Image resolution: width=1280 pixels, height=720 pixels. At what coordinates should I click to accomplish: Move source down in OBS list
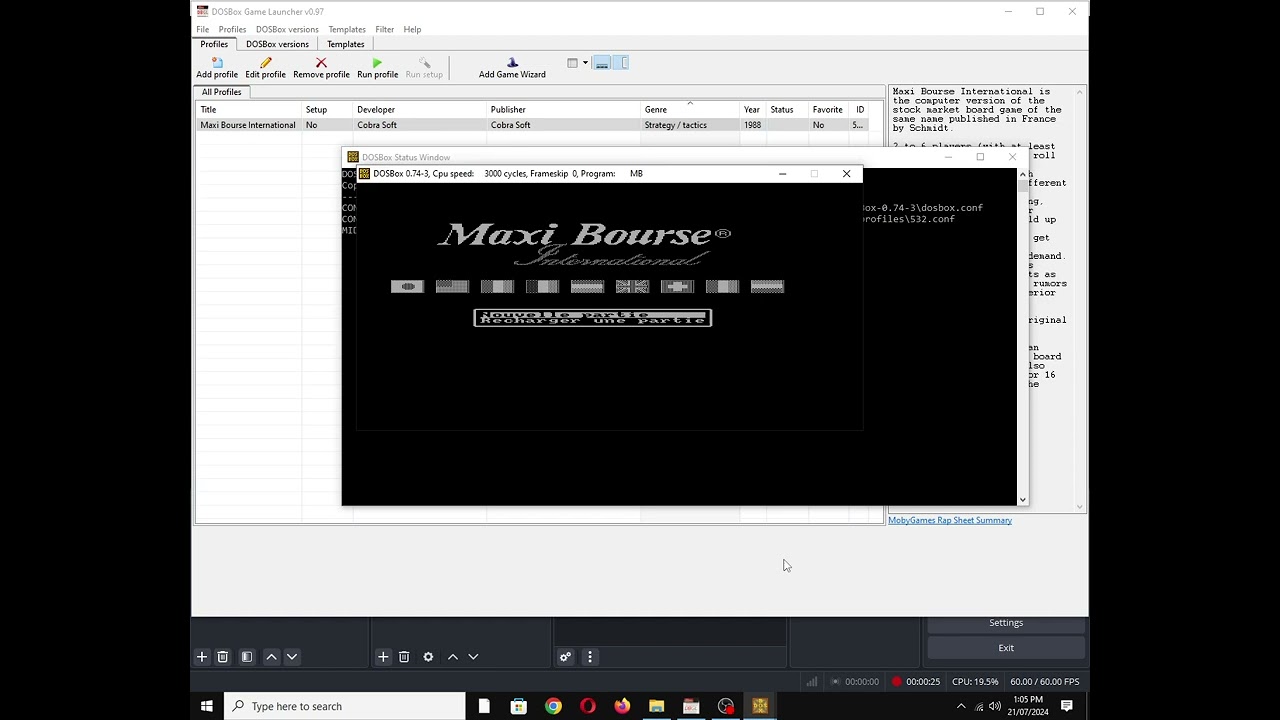coord(473,657)
